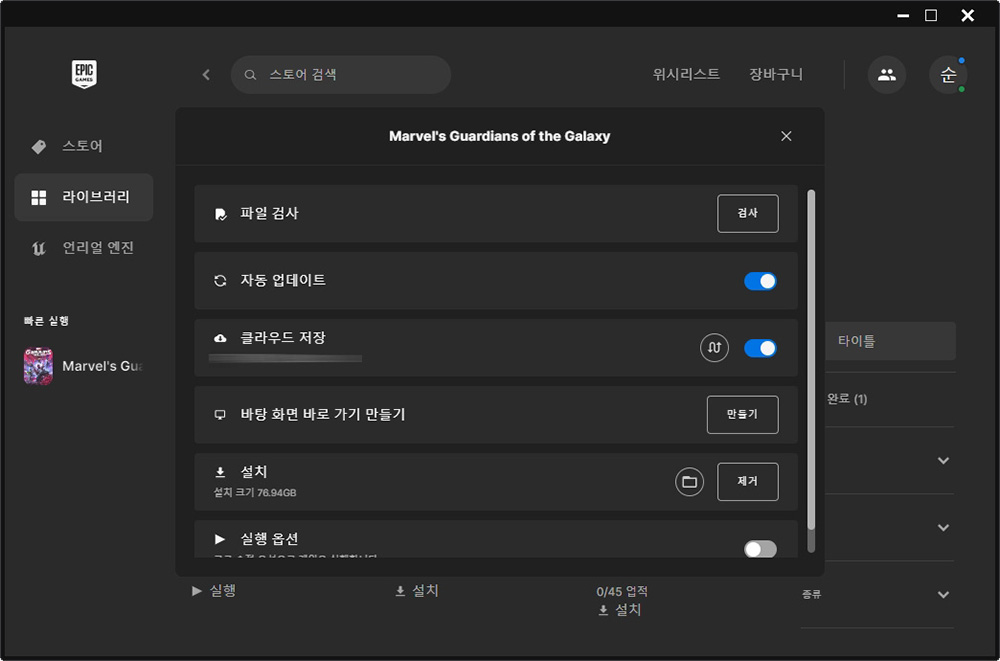1000x661 pixels.
Task: Click the 스토어 tag icon in sidebar
Action: pos(39,147)
